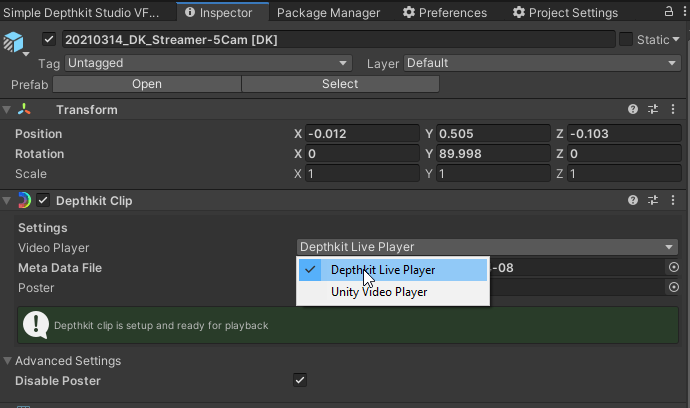Image resolution: width=690 pixels, height=408 pixels.
Task: Toggle Depthkit Clip component enabled checkbox
Action: point(43,200)
